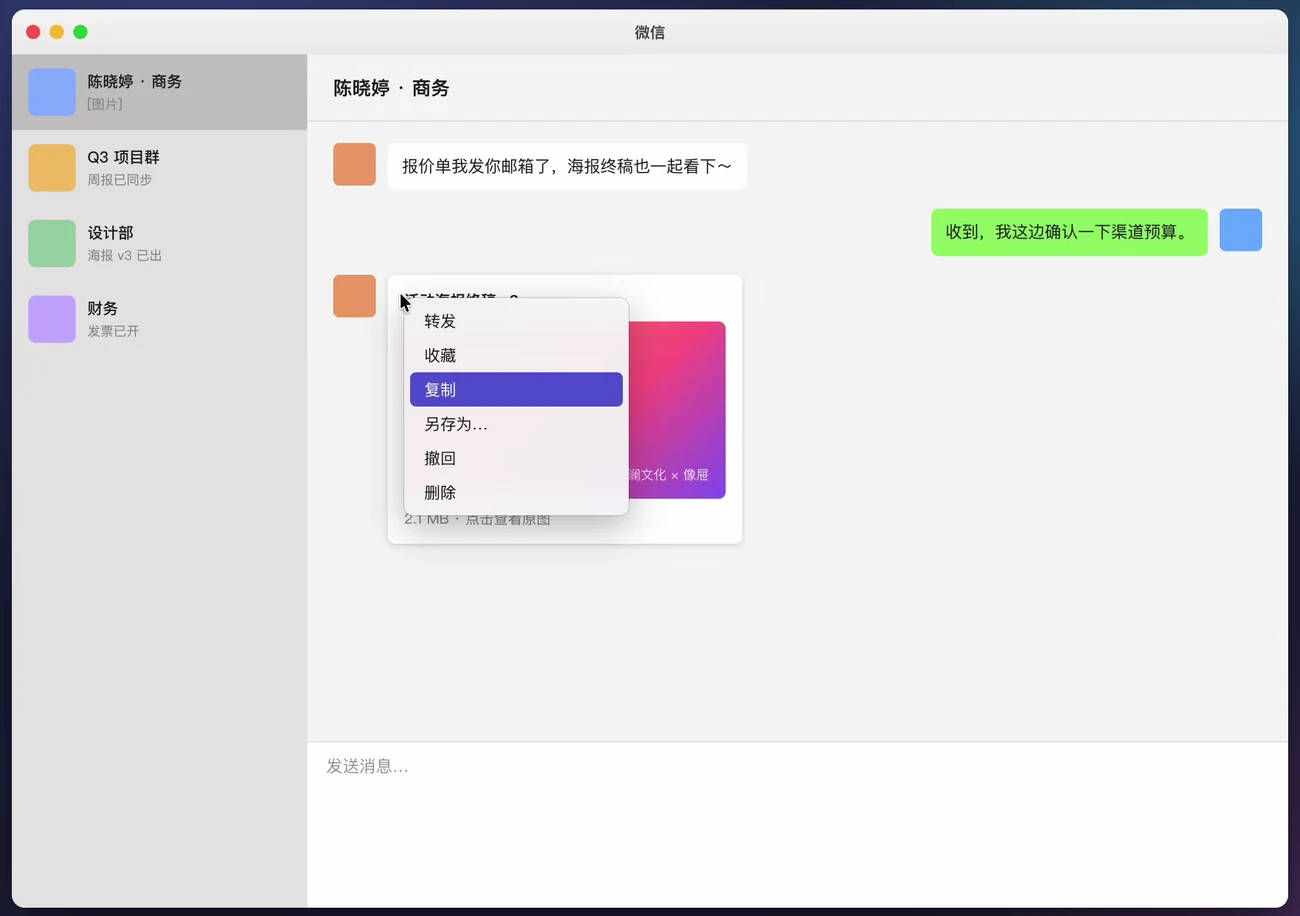Click the 发票已开 preview text
The image size is (1300, 916).
[113, 331]
